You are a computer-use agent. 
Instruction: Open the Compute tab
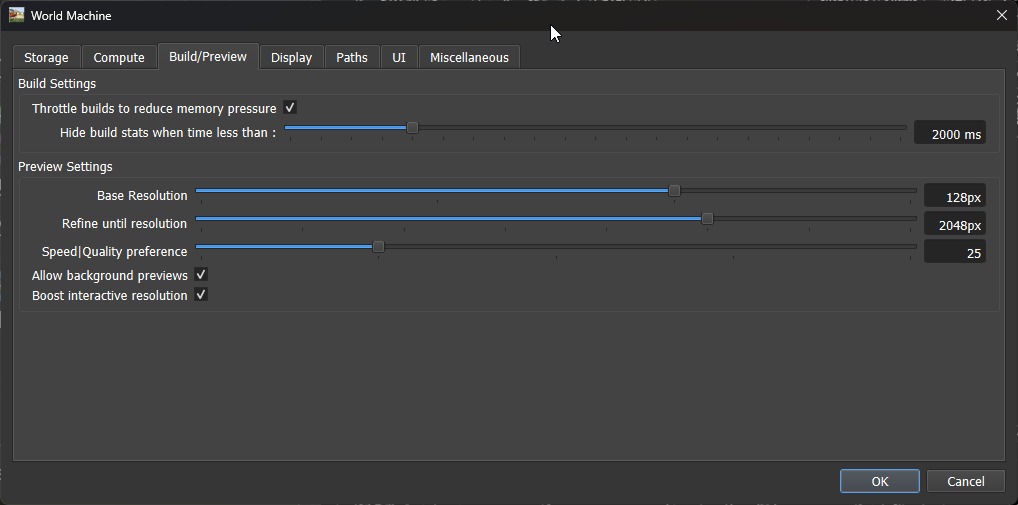pos(119,58)
